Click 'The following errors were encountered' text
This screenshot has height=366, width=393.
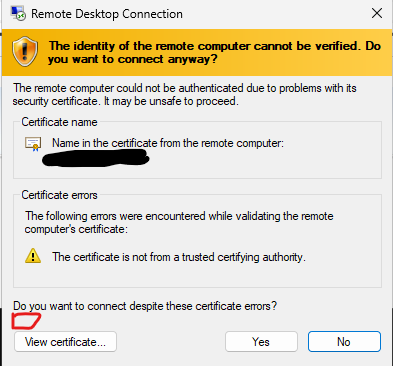point(179,223)
